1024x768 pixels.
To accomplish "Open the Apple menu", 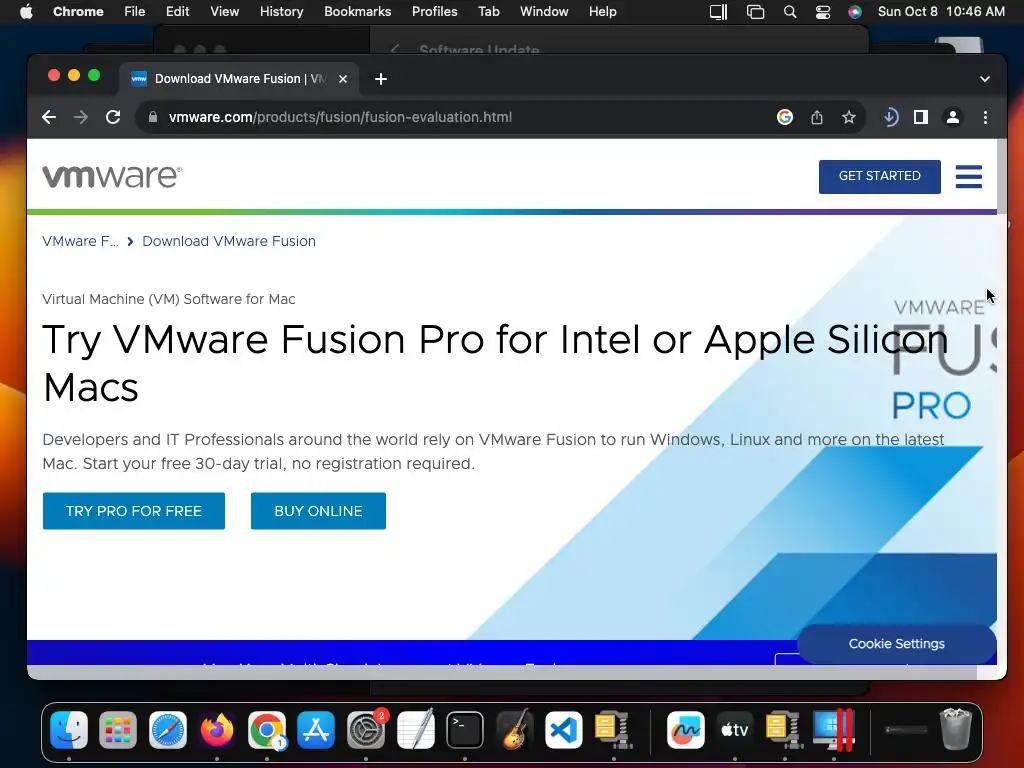I will (x=26, y=12).
